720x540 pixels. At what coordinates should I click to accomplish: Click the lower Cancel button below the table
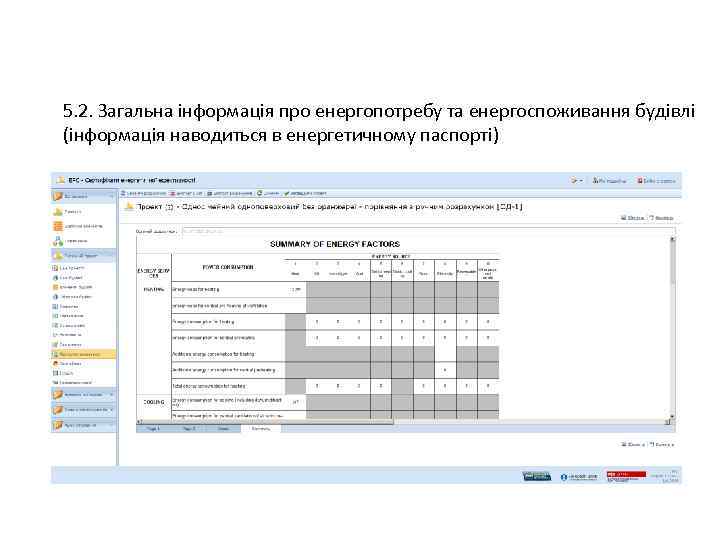click(661, 444)
